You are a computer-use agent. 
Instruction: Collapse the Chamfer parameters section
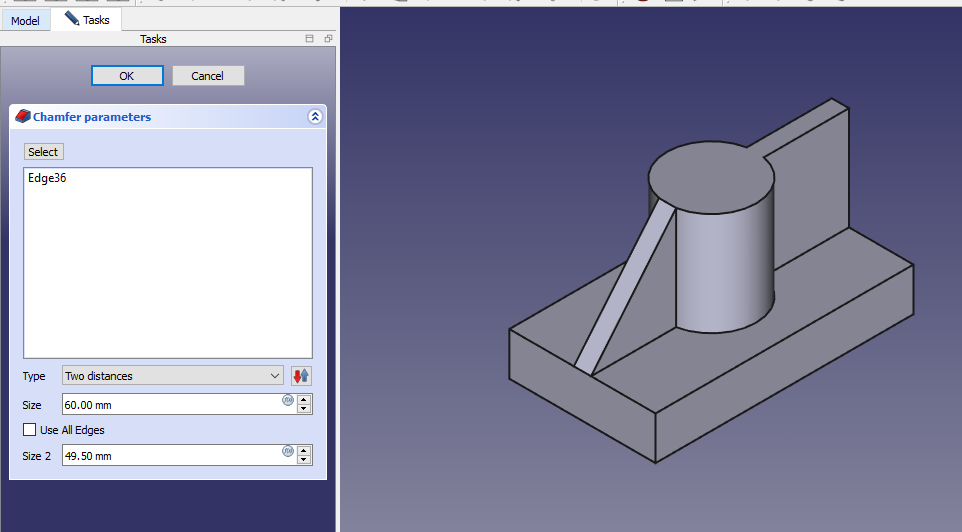coord(315,117)
